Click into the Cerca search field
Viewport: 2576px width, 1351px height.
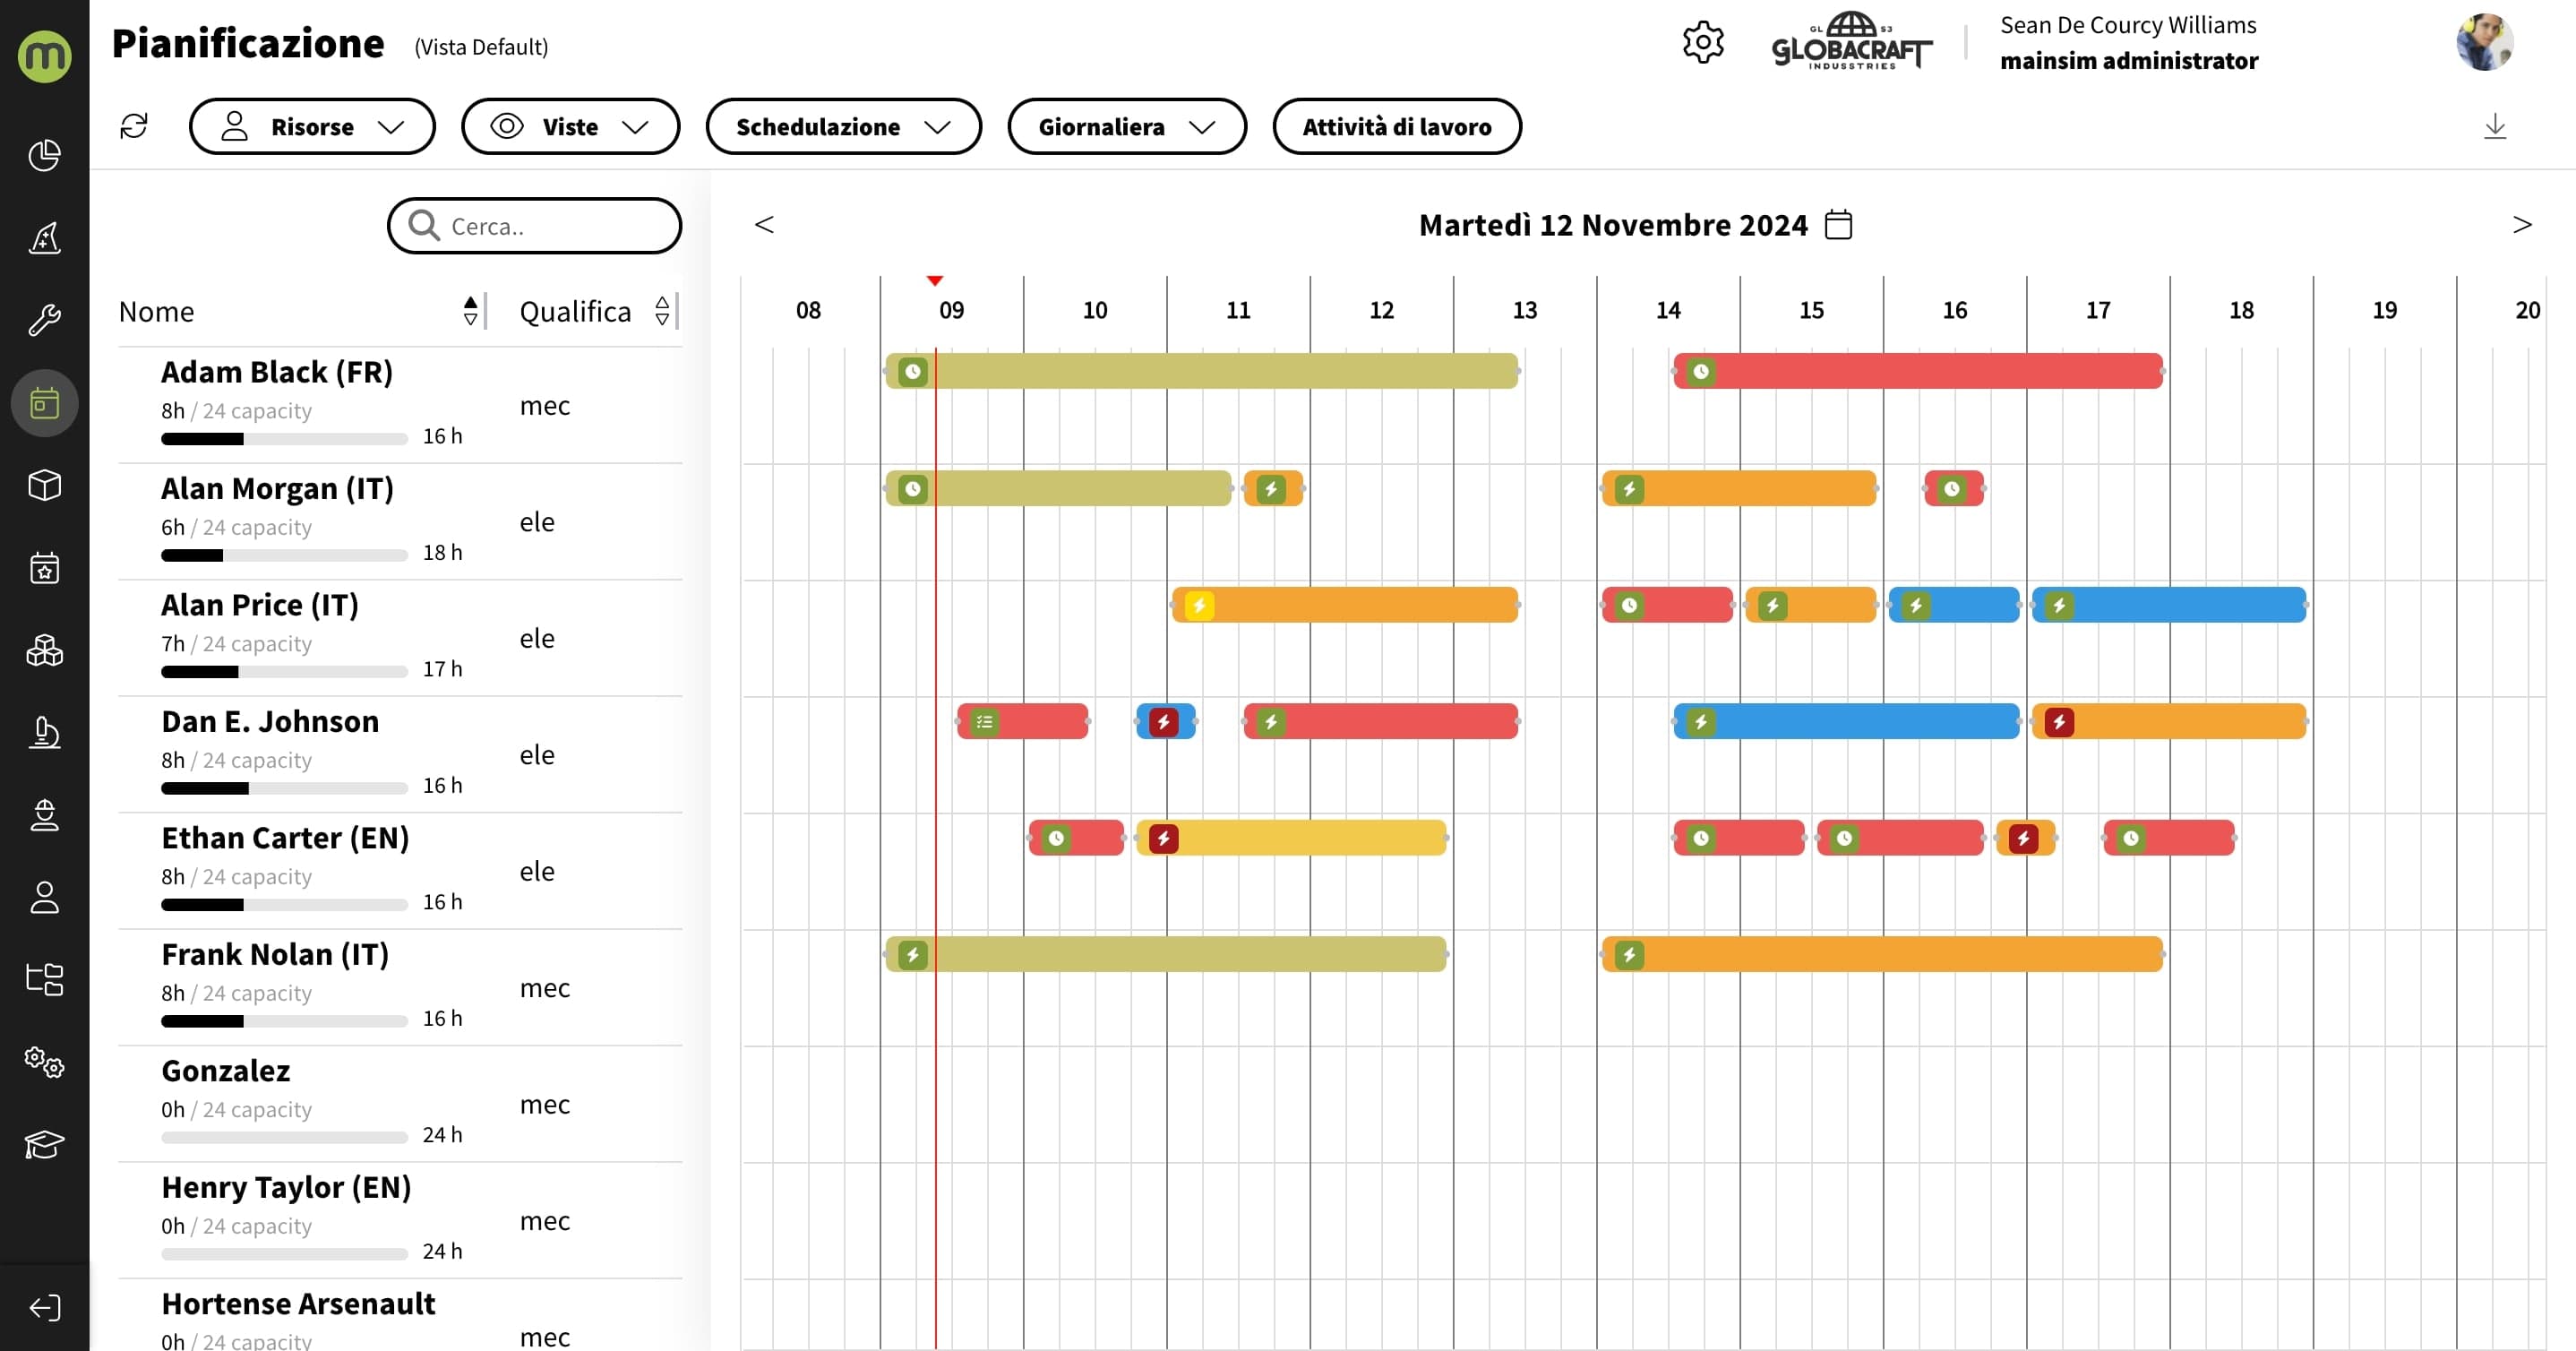click(x=535, y=226)
